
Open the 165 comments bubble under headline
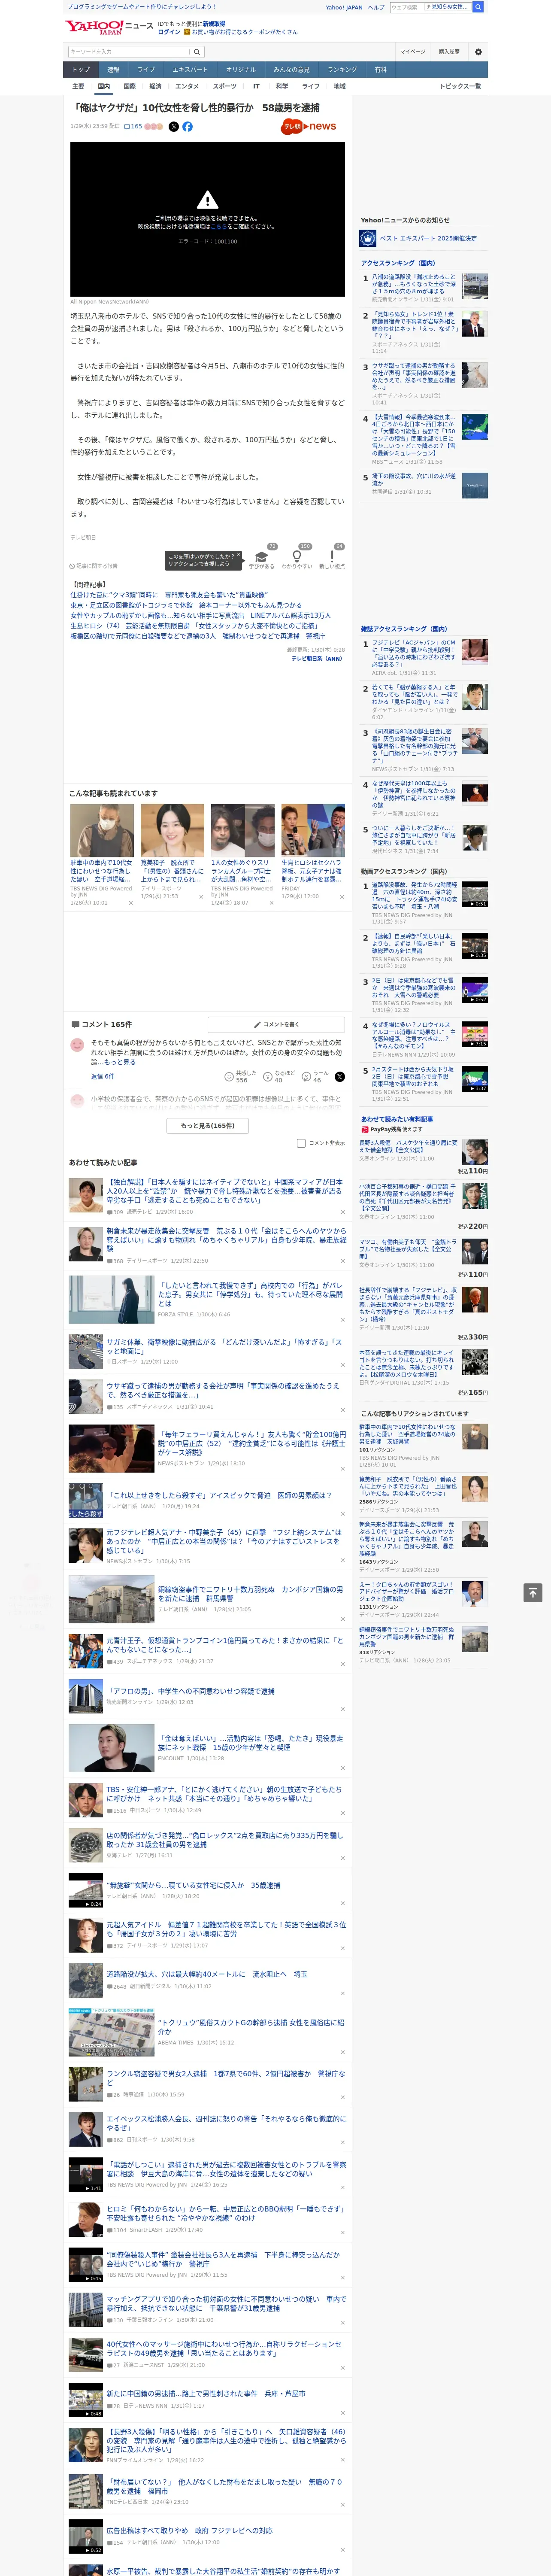pos(133,127)
